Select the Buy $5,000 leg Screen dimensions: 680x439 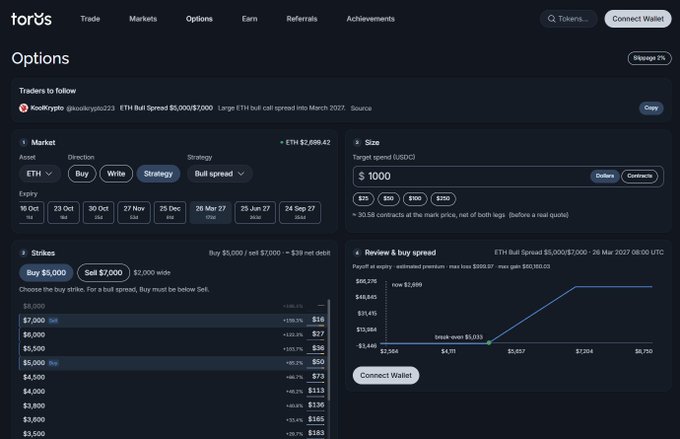(x=46, y=272)
